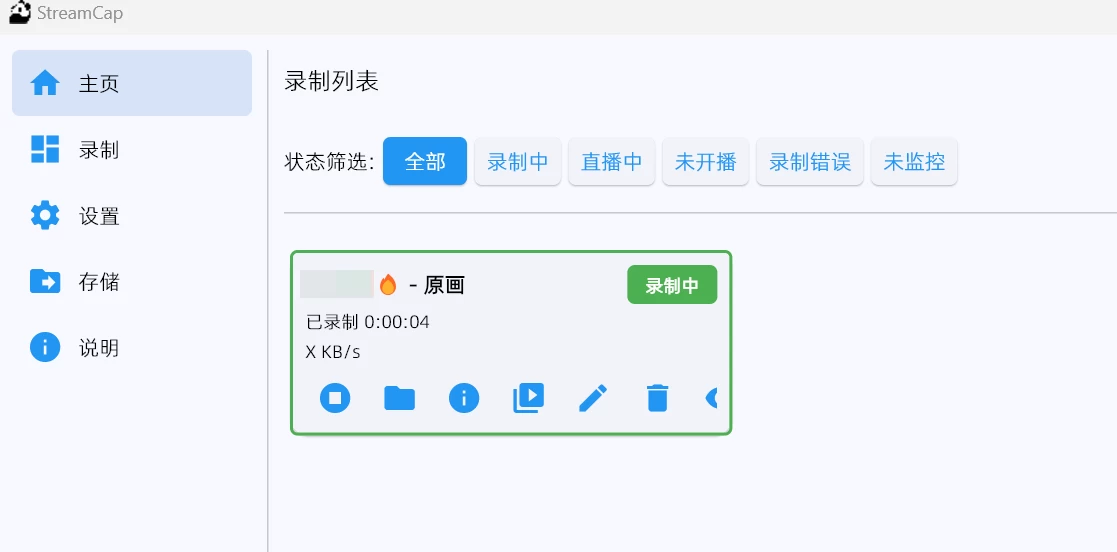The width and height of the screenshot is (1117, 552).
Task: Stop the current recording with the stop icon
Action: tap(336, 398)
